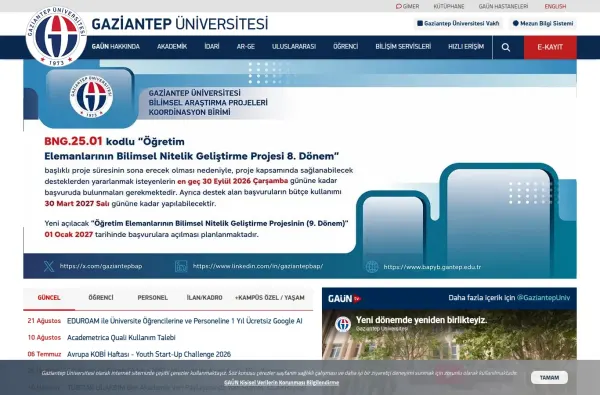Select the GÜNCEL news tab

[49, 298]
